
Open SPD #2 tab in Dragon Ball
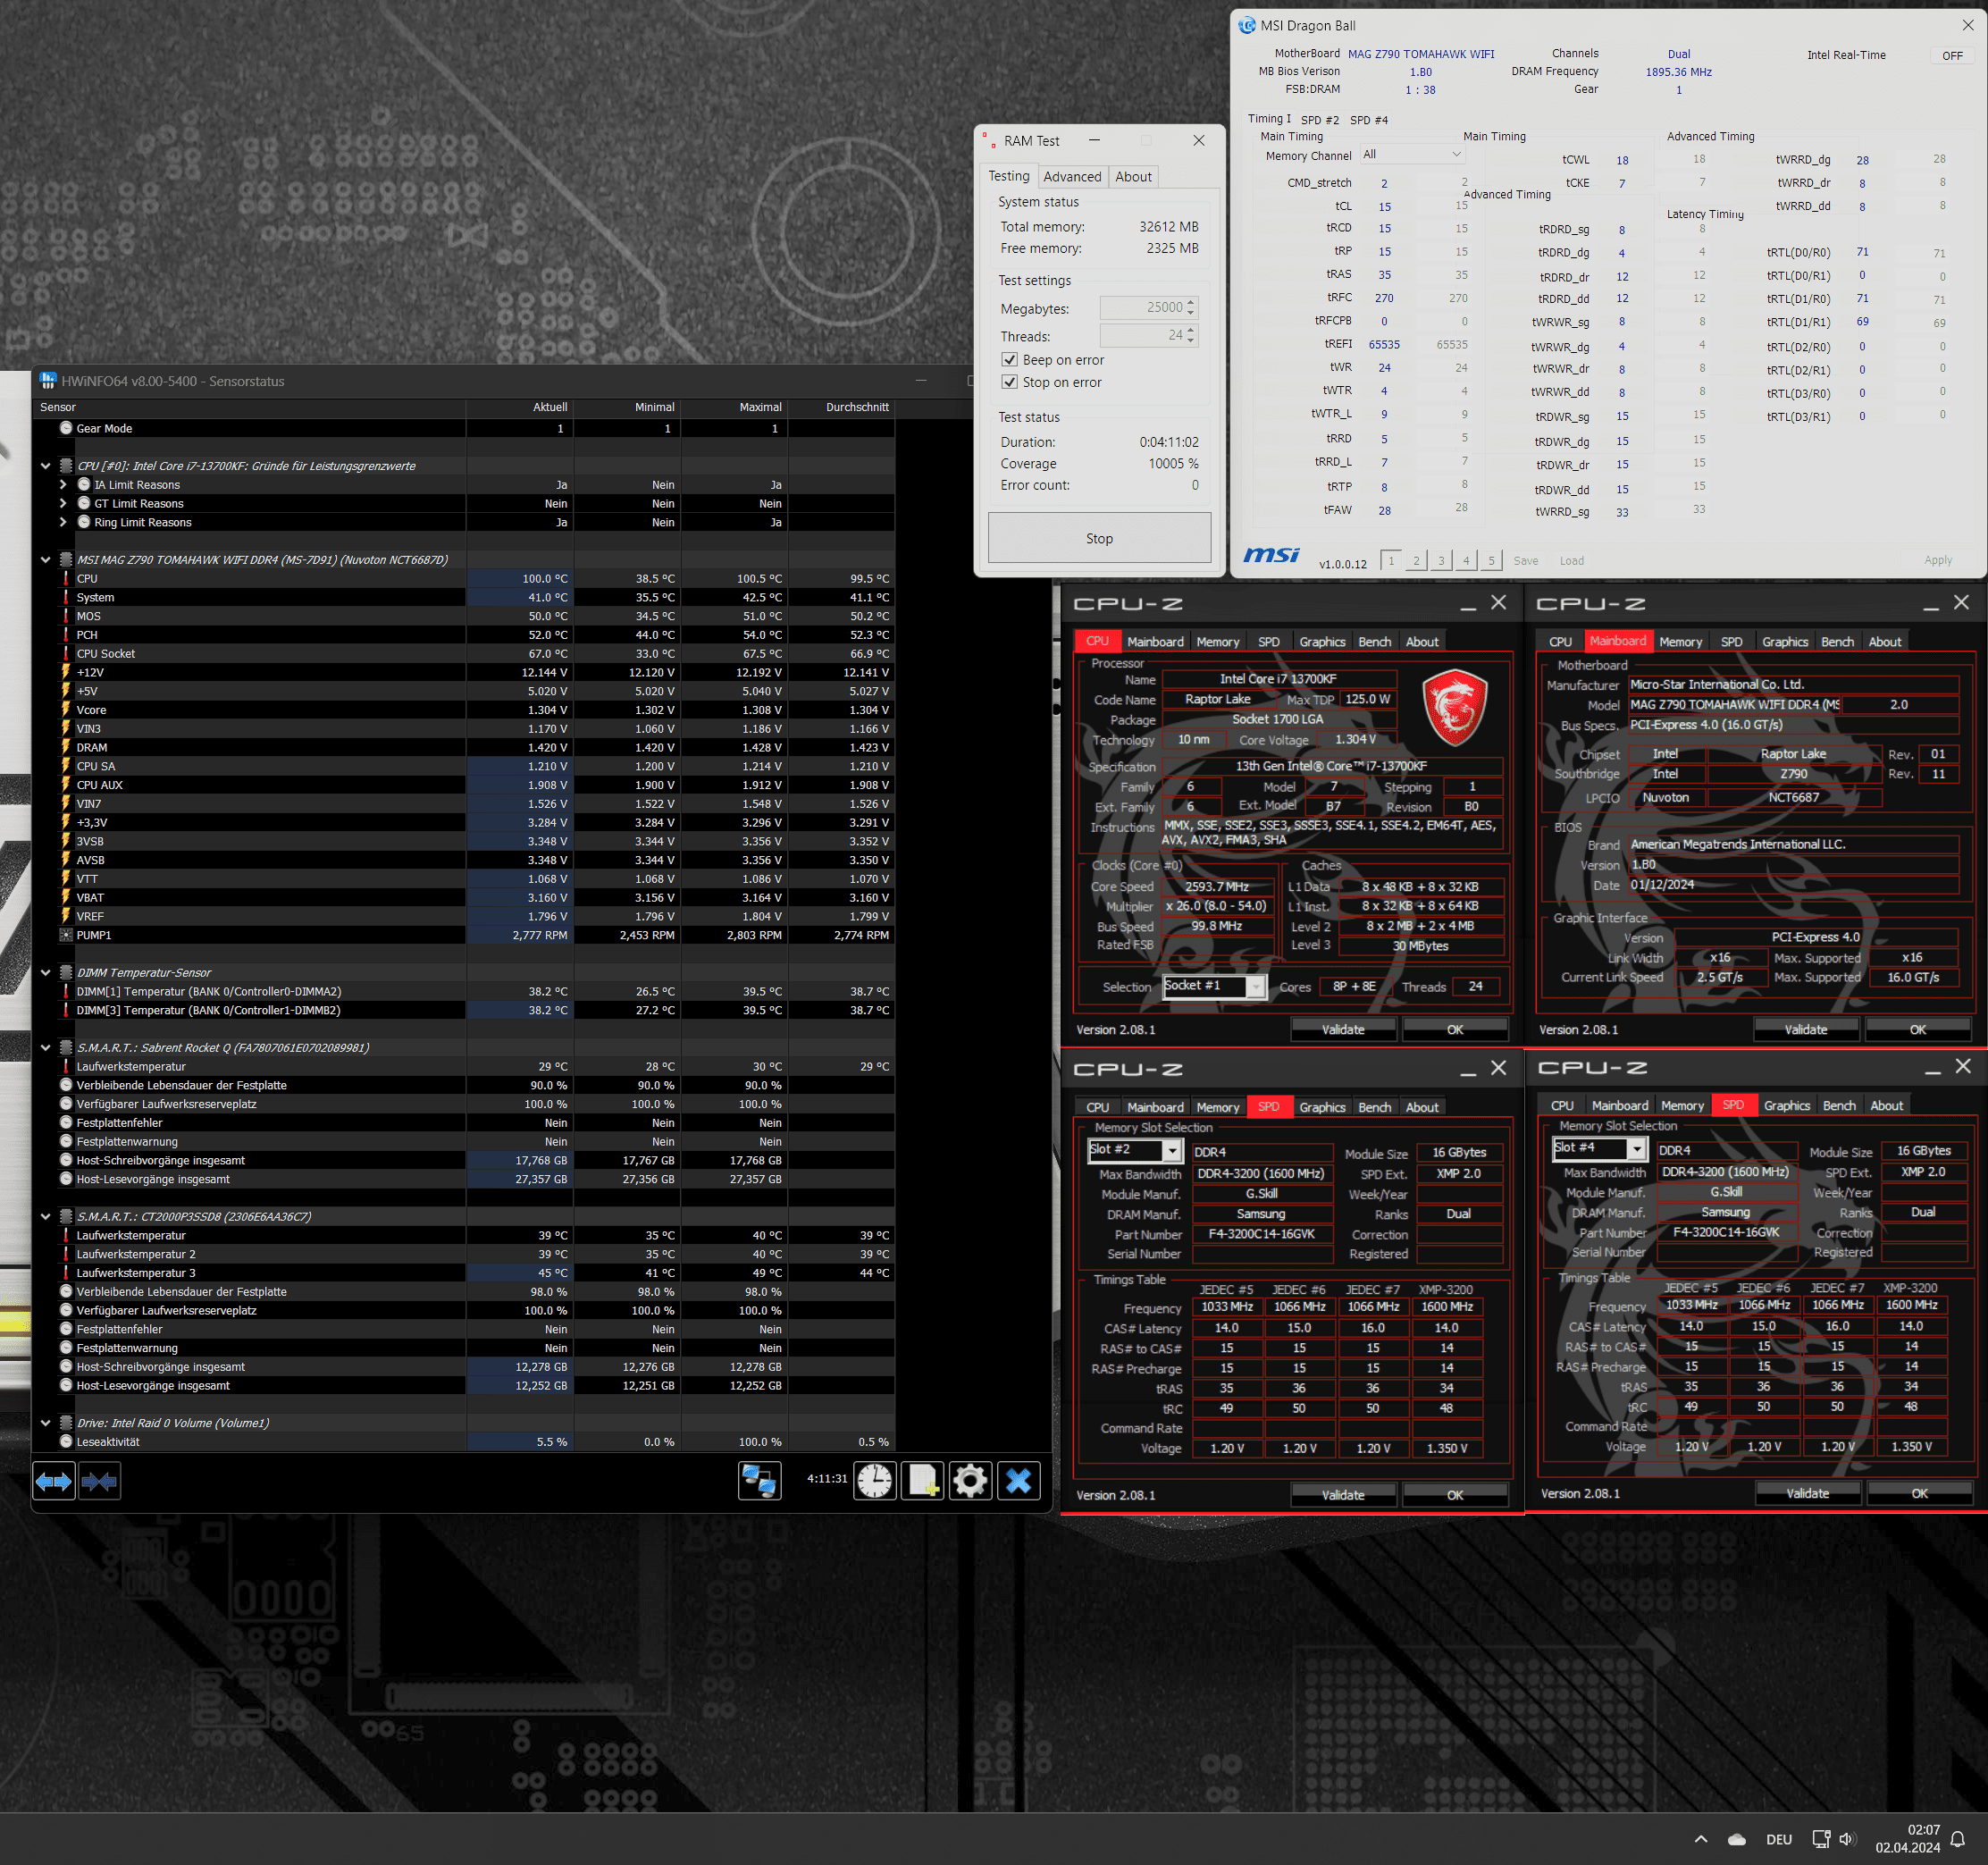click(x=1319, y=120)
